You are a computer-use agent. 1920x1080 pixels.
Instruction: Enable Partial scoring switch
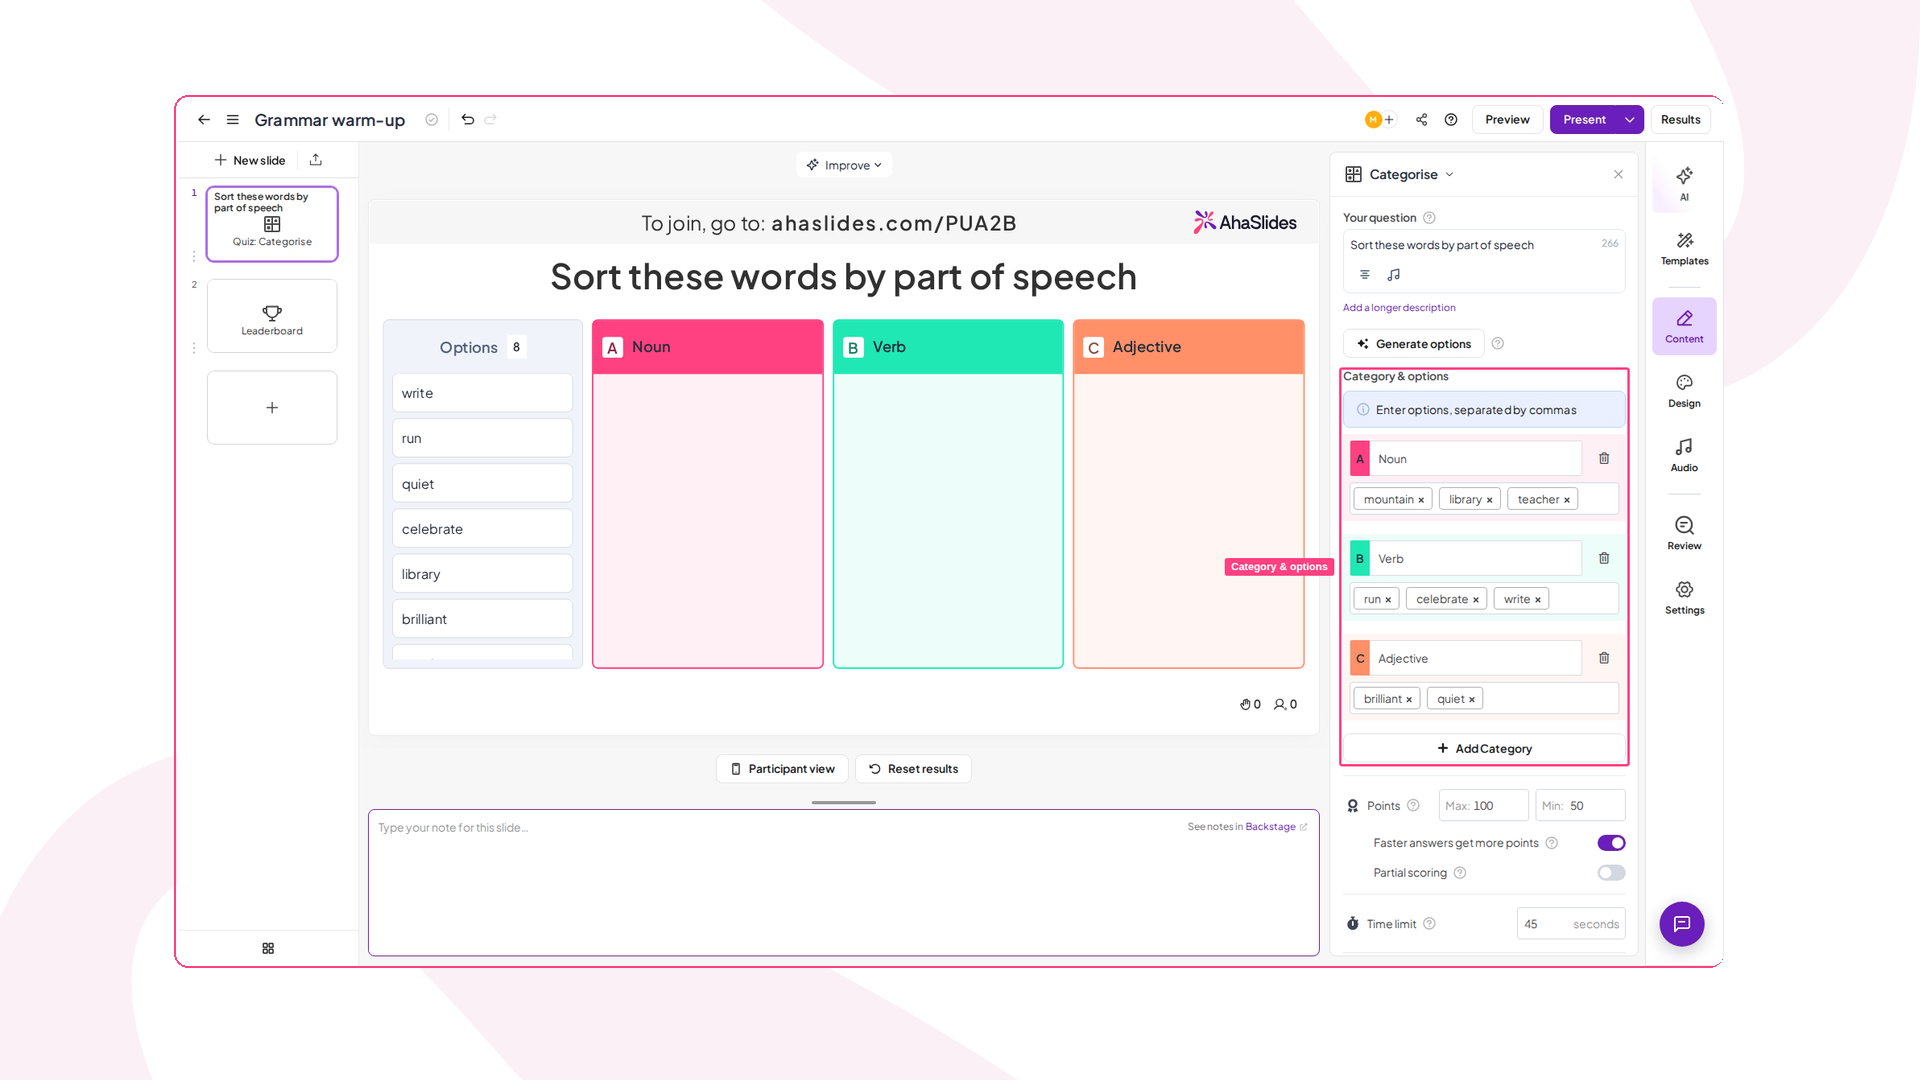(1611, 873)
